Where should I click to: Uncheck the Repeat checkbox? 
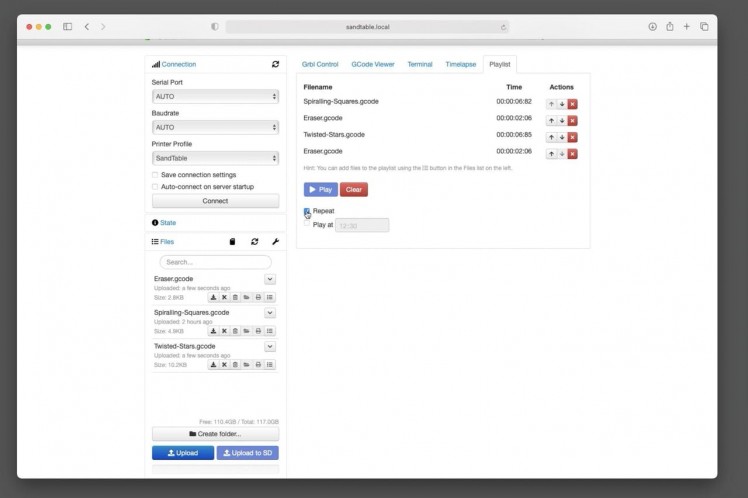click(x=307, y=211)
